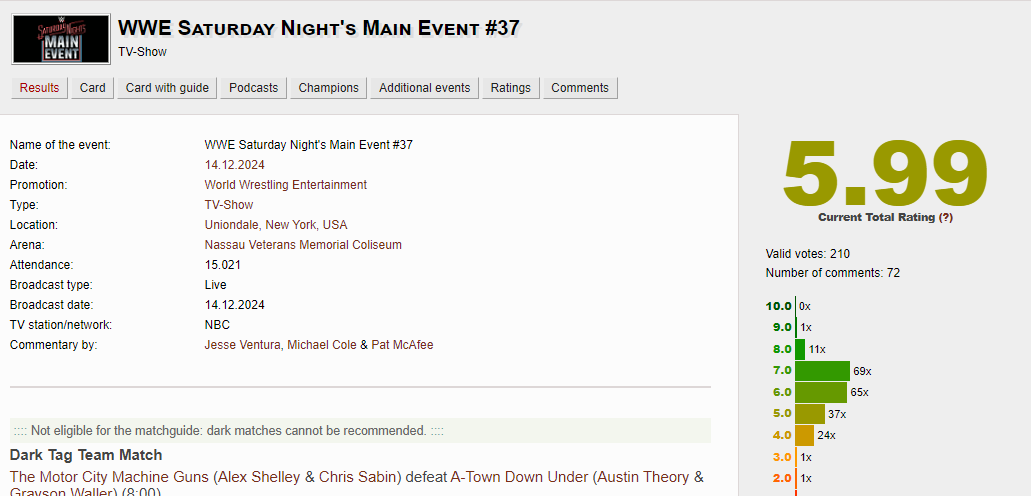Screen dimensions: 1031x496
Task: View the Champions tab
Action: coord(328,88)
